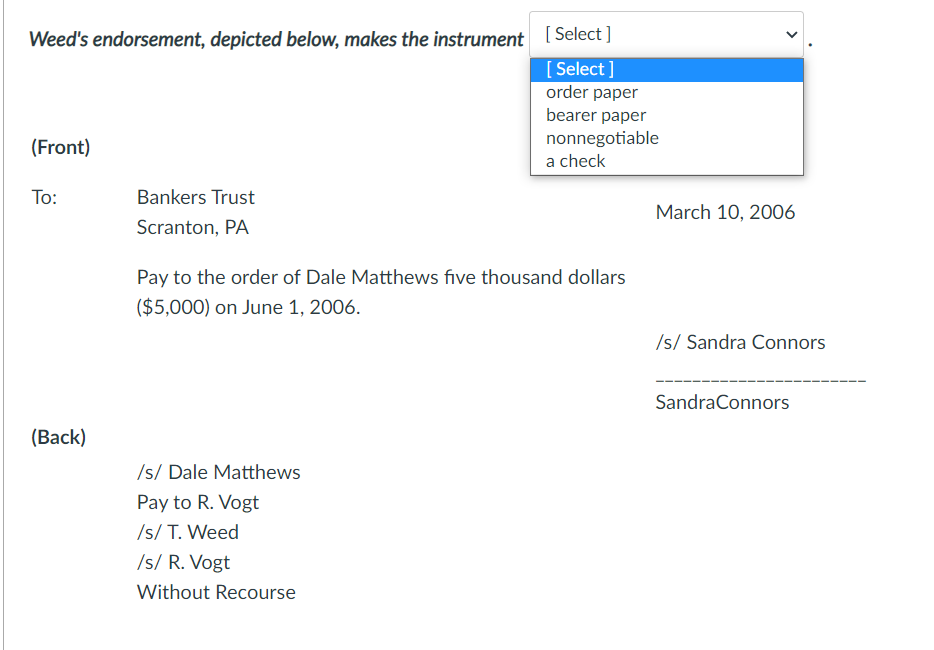Image resolution: width=934 pixels, height=650 pixels.
Task: Click the "Without Recourse" text
Action: [x=216, y=592]
